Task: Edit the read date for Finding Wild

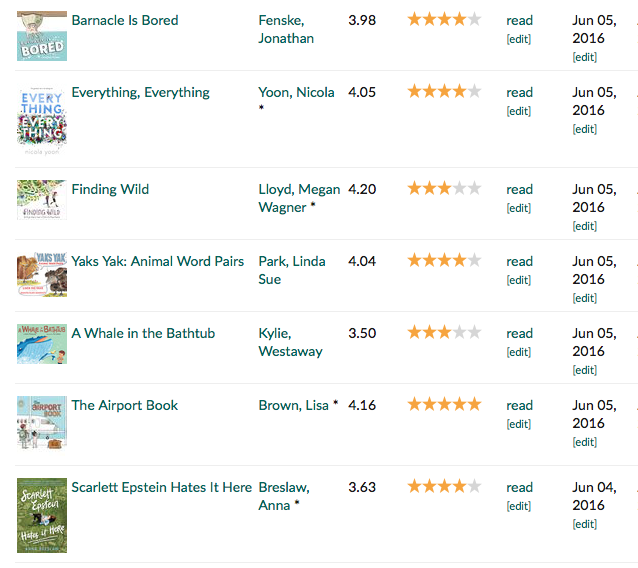Action: 584,226
